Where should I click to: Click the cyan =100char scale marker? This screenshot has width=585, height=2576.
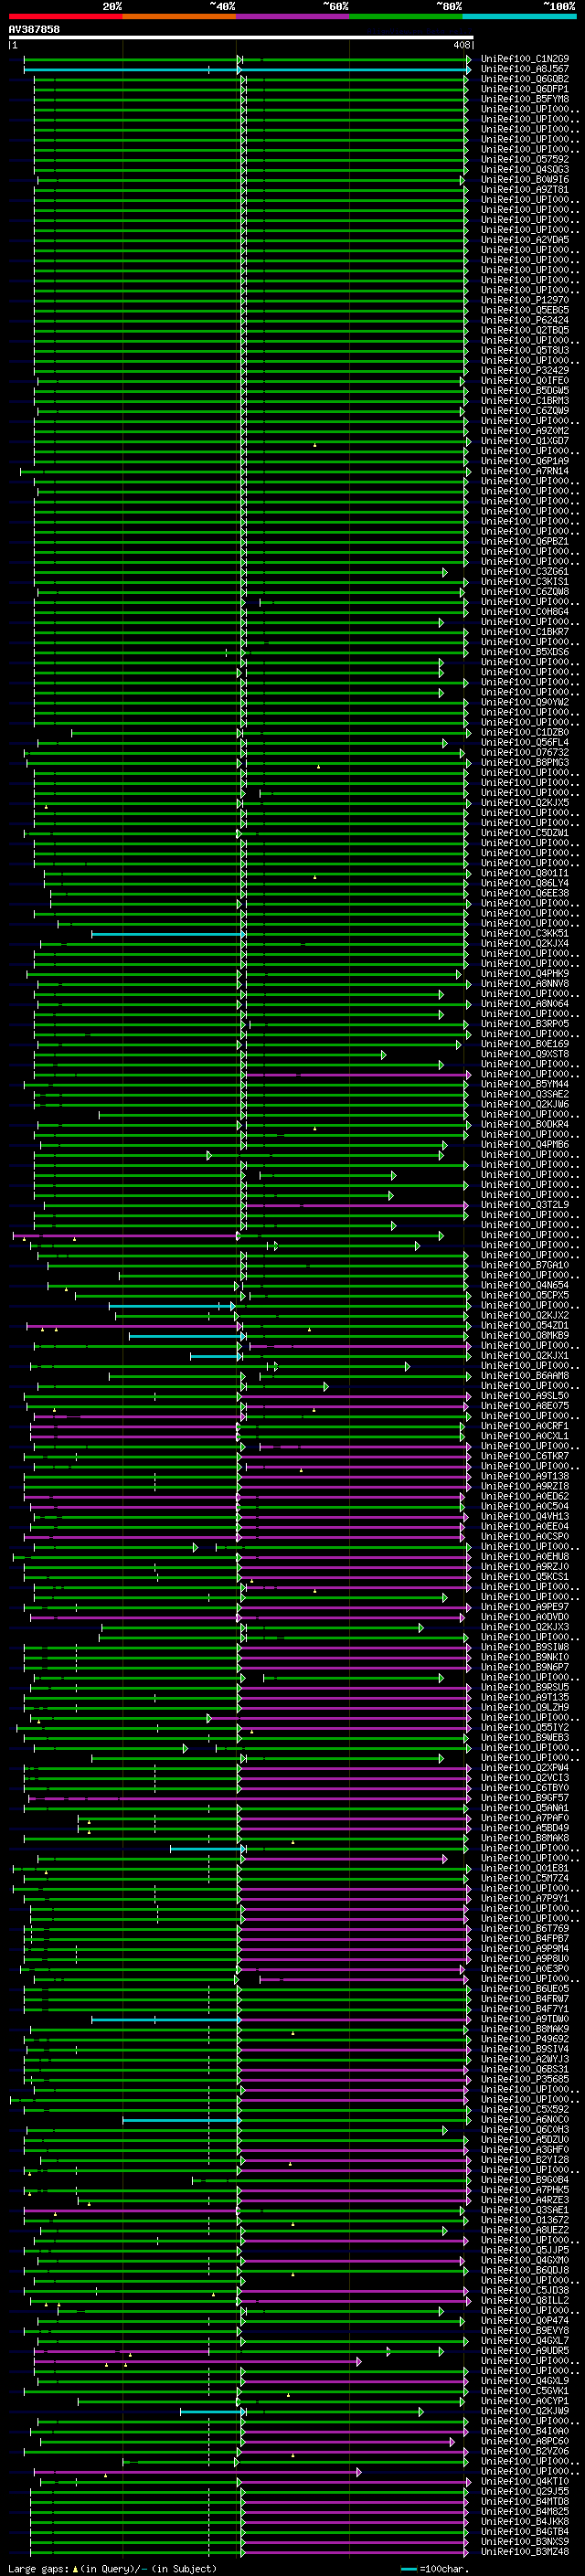coord(435,2569)
